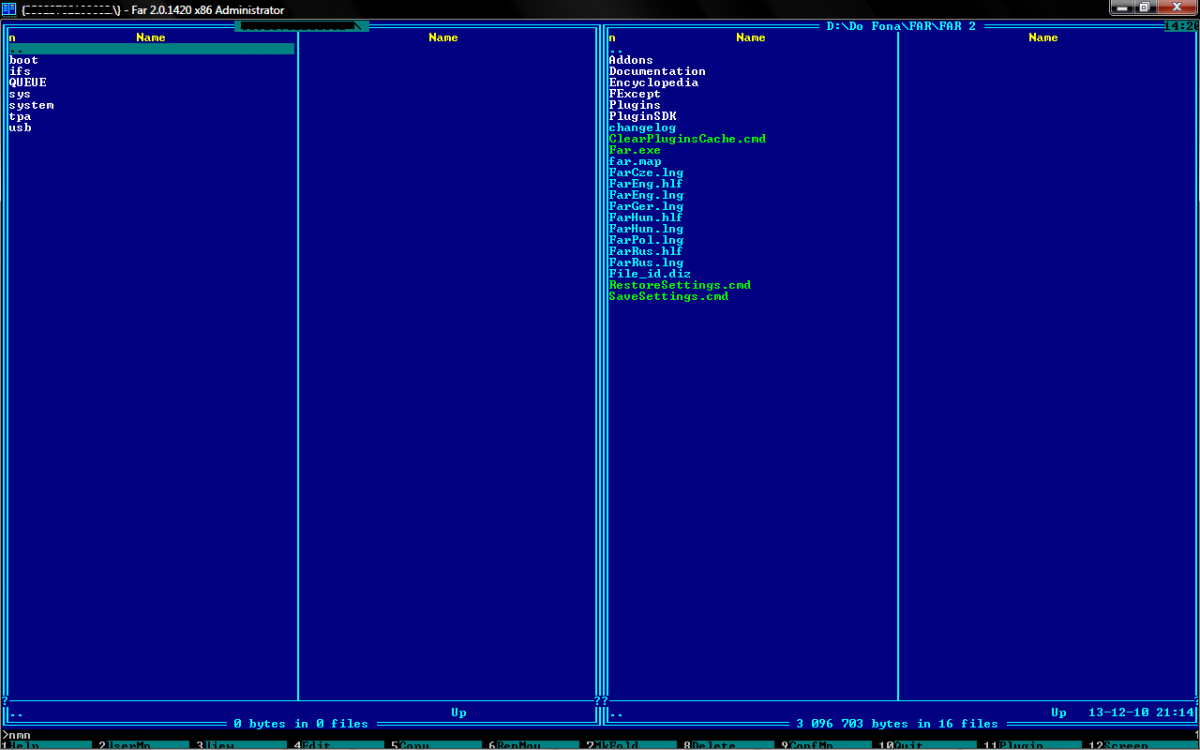Select RestoreSettings.cmd file
The image size is (1200, 750).
tap(680, 285)
